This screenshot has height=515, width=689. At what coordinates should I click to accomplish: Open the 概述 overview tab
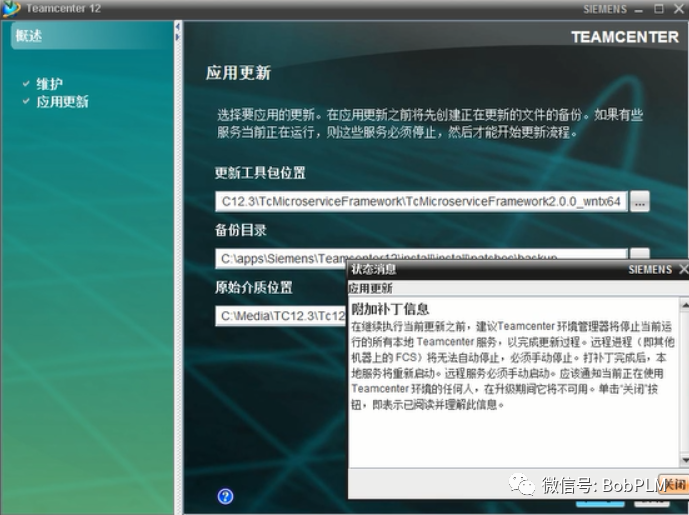(x=29, y=35)
